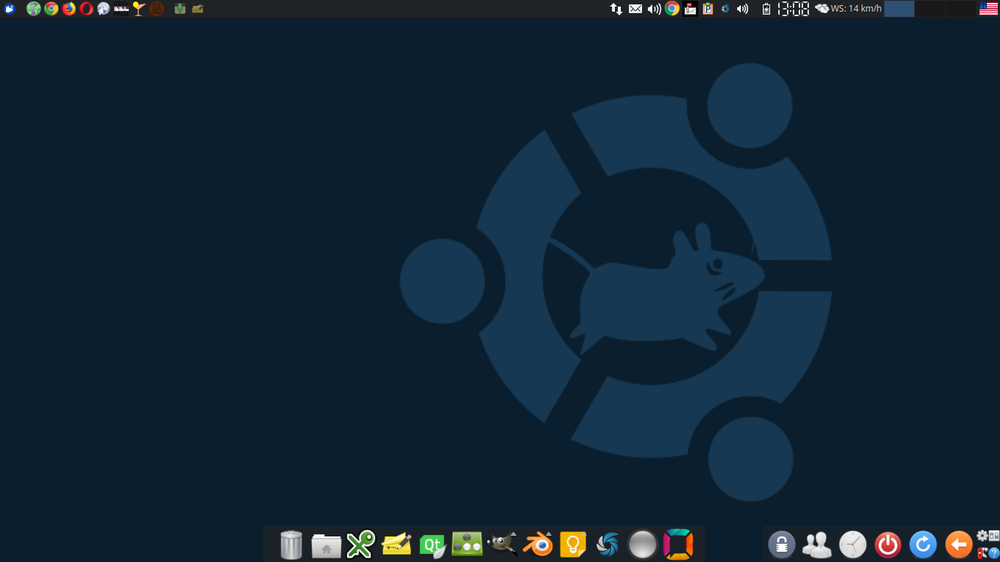Lock the screen with padlock button

pyautogui.click(x=781, y=545)
